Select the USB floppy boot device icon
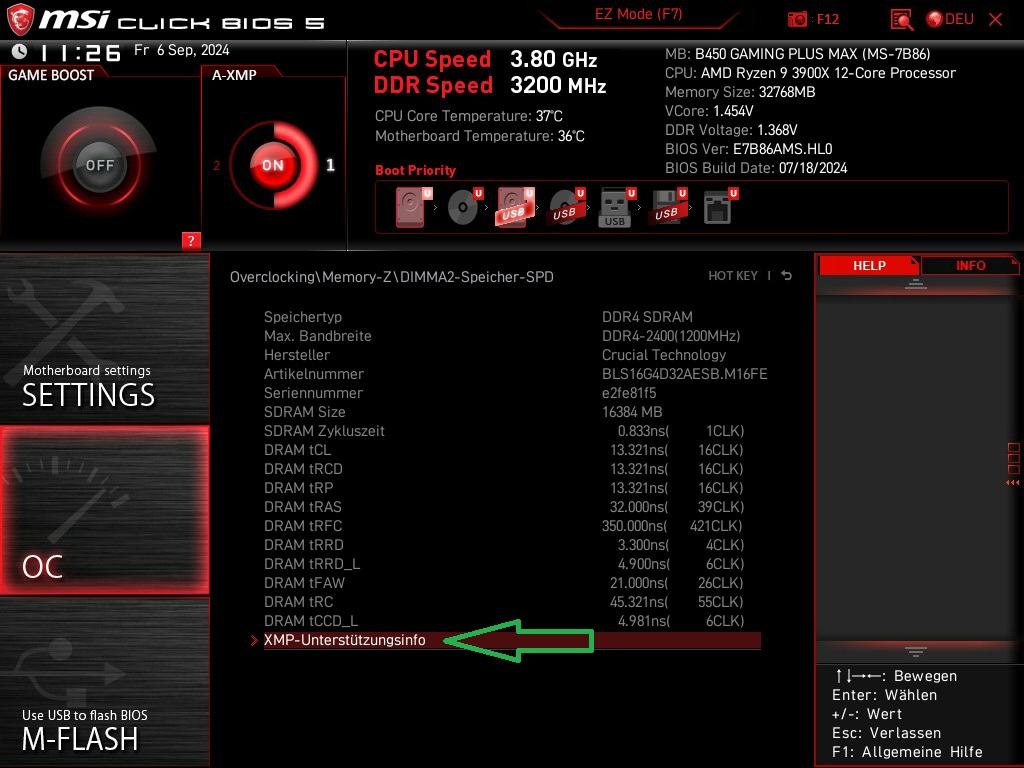The image size is (1024, 768). click(667, 208)
